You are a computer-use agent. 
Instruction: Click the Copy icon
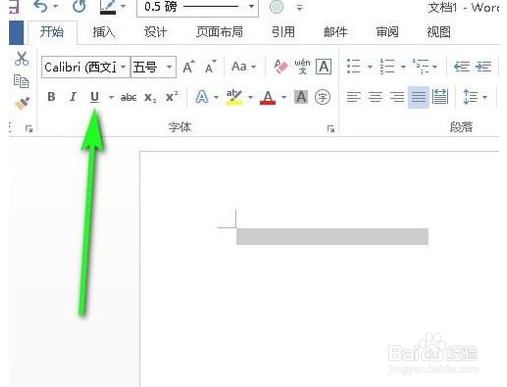click(21, 81)
